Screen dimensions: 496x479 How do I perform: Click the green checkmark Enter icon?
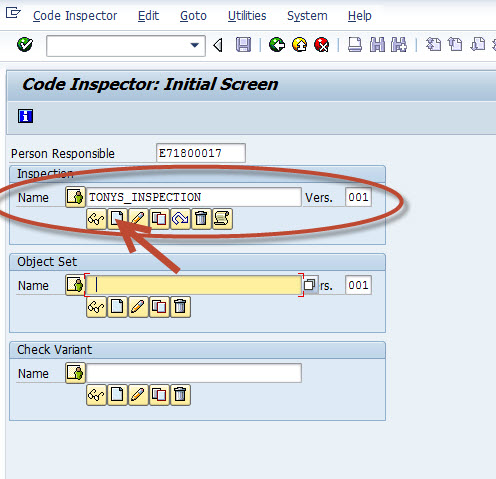pos(25,45)
